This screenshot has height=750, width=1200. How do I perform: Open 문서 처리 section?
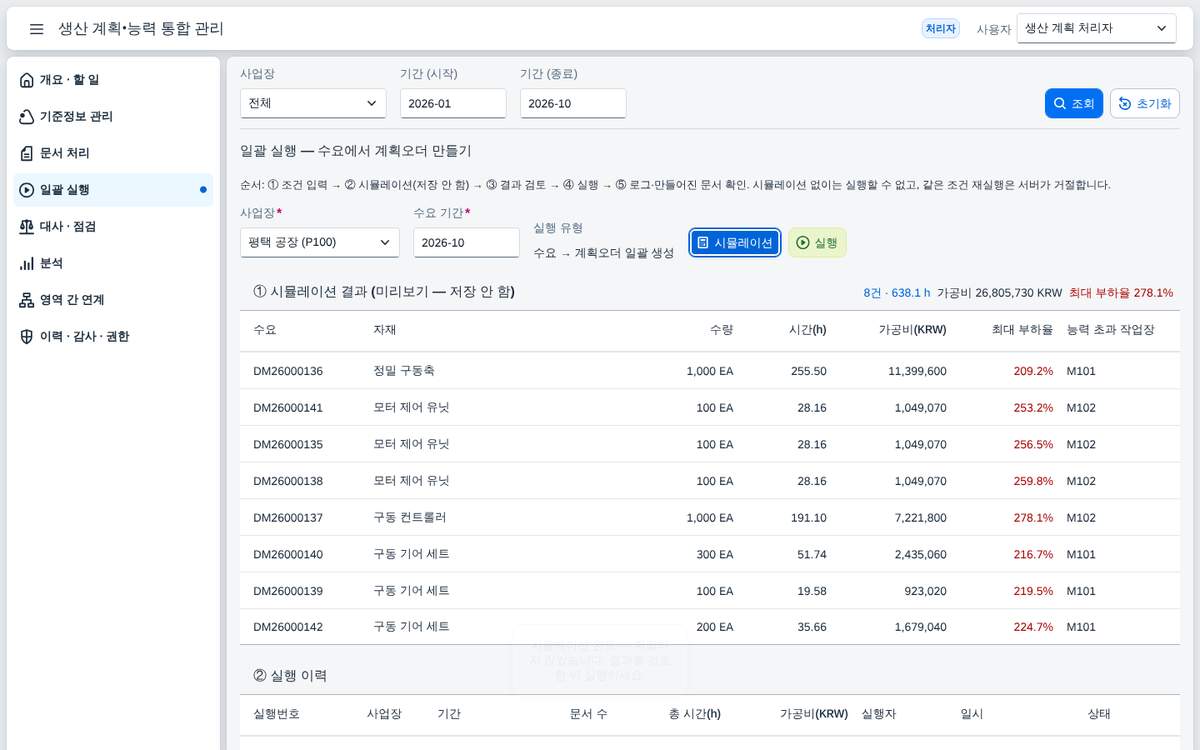(x=113, y=153)
